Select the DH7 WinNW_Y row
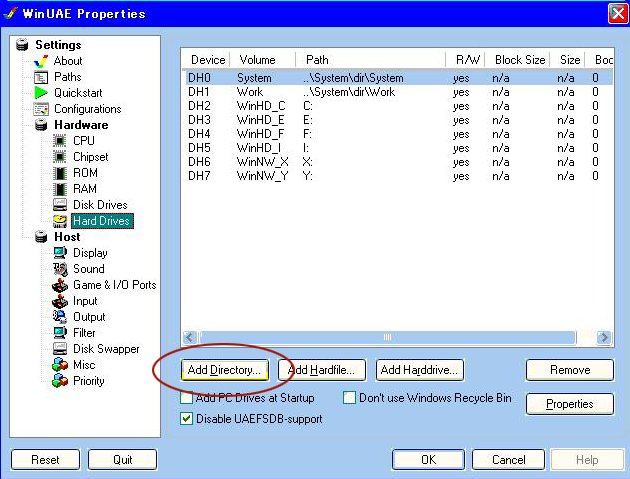This screenshot has height=479, width=630. pos(398,176)
